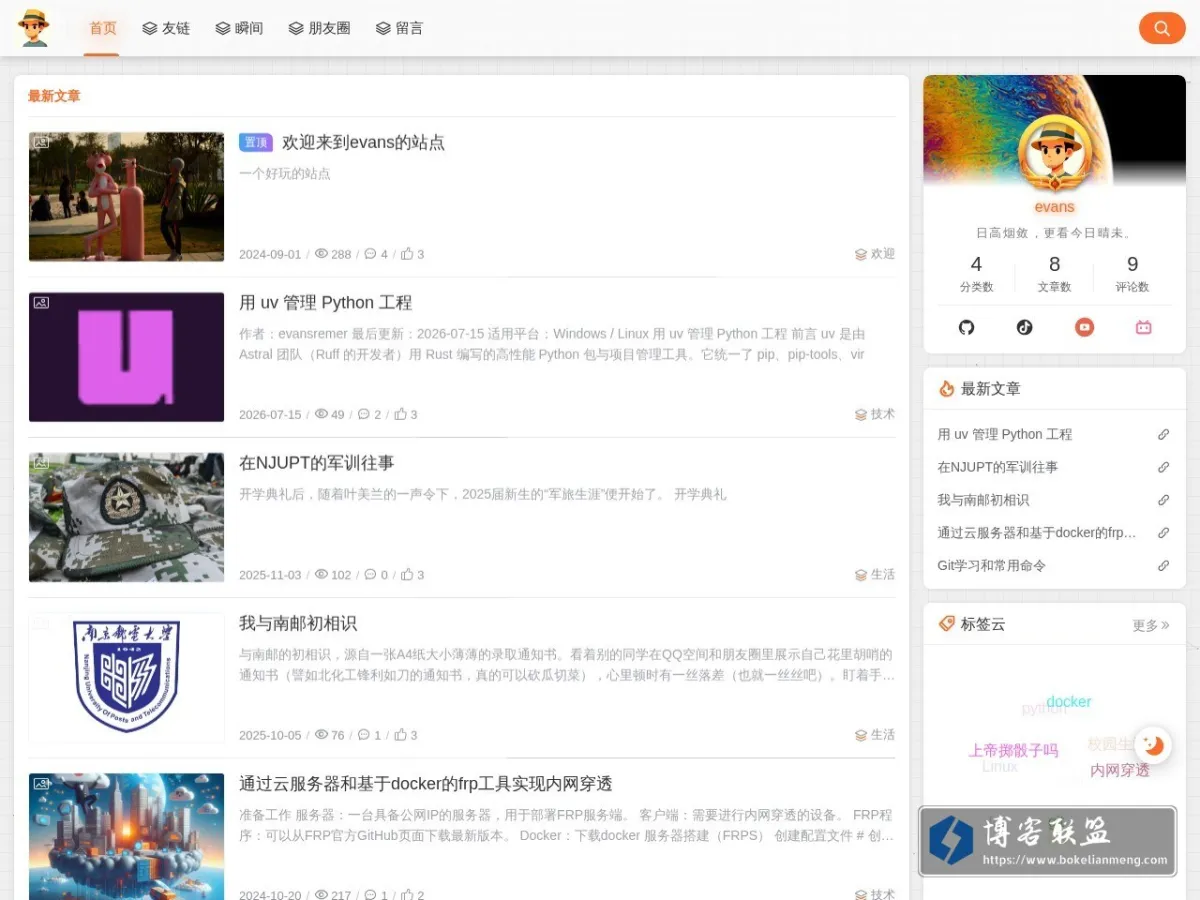Open article 通过云服务器和基于docker的frp工具实现内网穿透
The image size is (1200, 900).
coord(425,784)
